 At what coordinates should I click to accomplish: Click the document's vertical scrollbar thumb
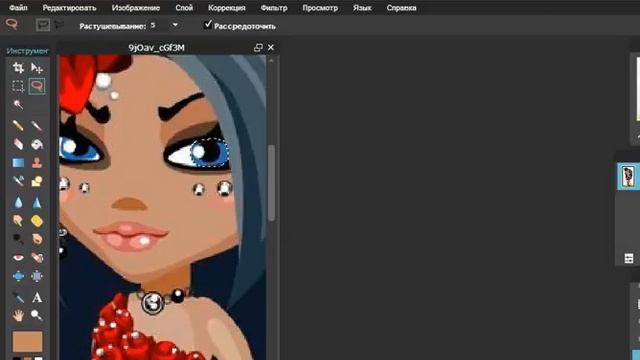tap(271, 183)
